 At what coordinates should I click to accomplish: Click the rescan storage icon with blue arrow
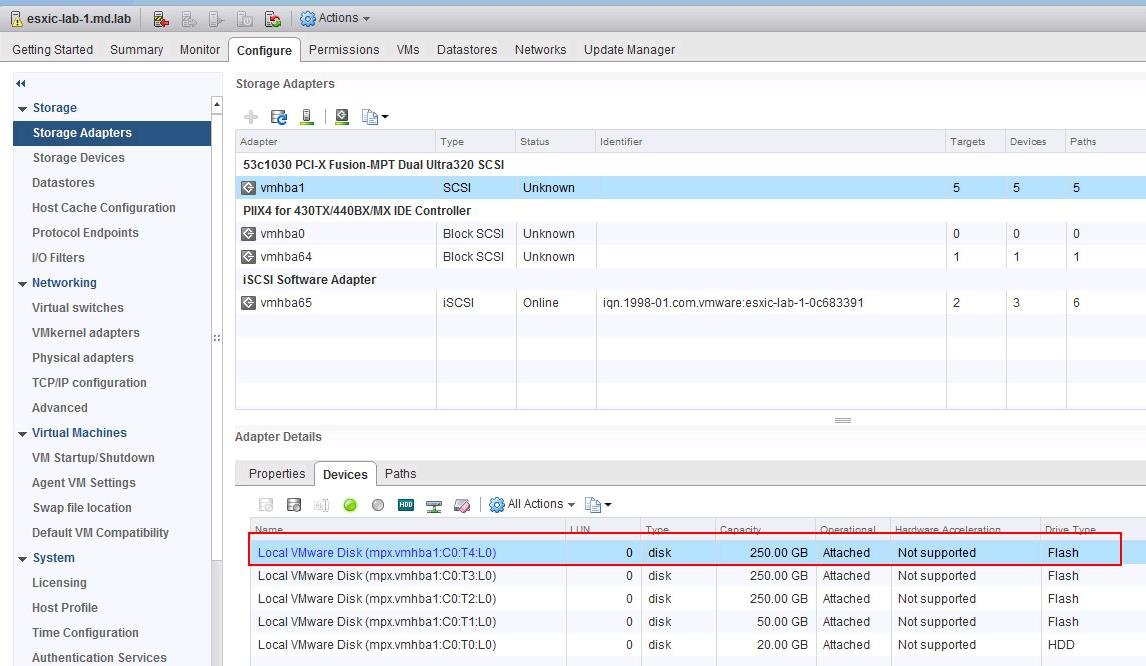(x=278, y=117)
